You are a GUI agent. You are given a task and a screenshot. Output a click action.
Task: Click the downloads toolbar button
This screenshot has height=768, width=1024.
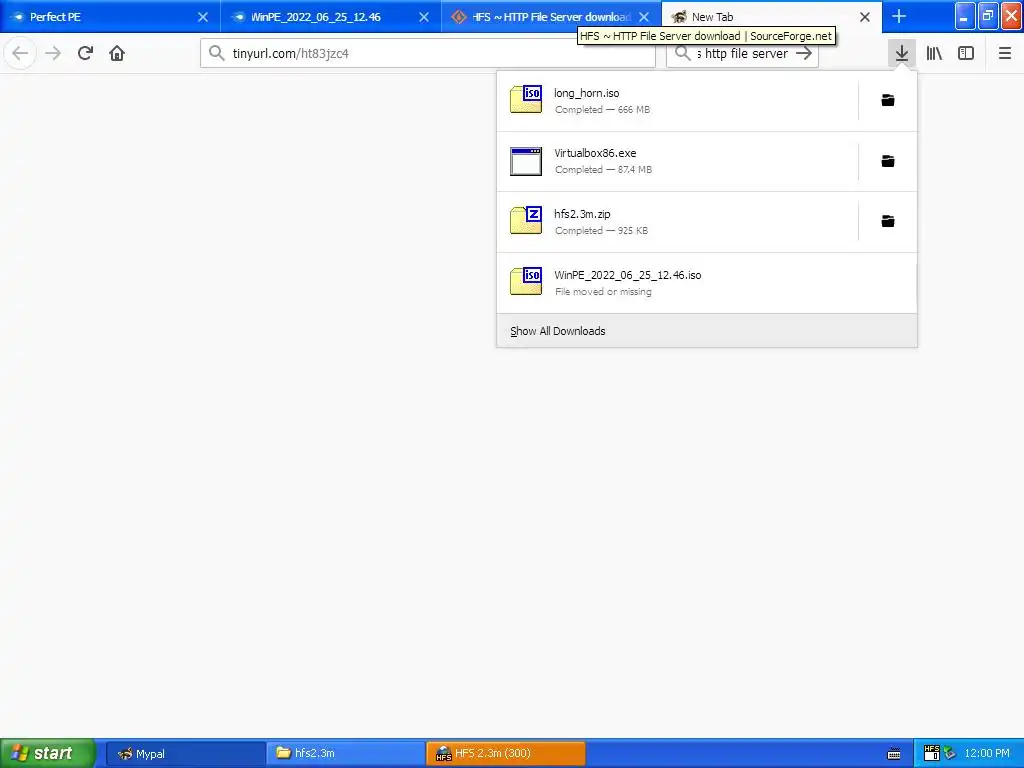[x=901, y=54]
